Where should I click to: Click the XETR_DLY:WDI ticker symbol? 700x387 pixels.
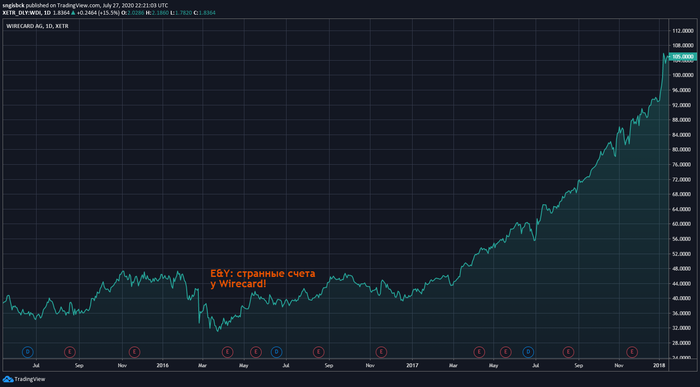tap(21, 13)
